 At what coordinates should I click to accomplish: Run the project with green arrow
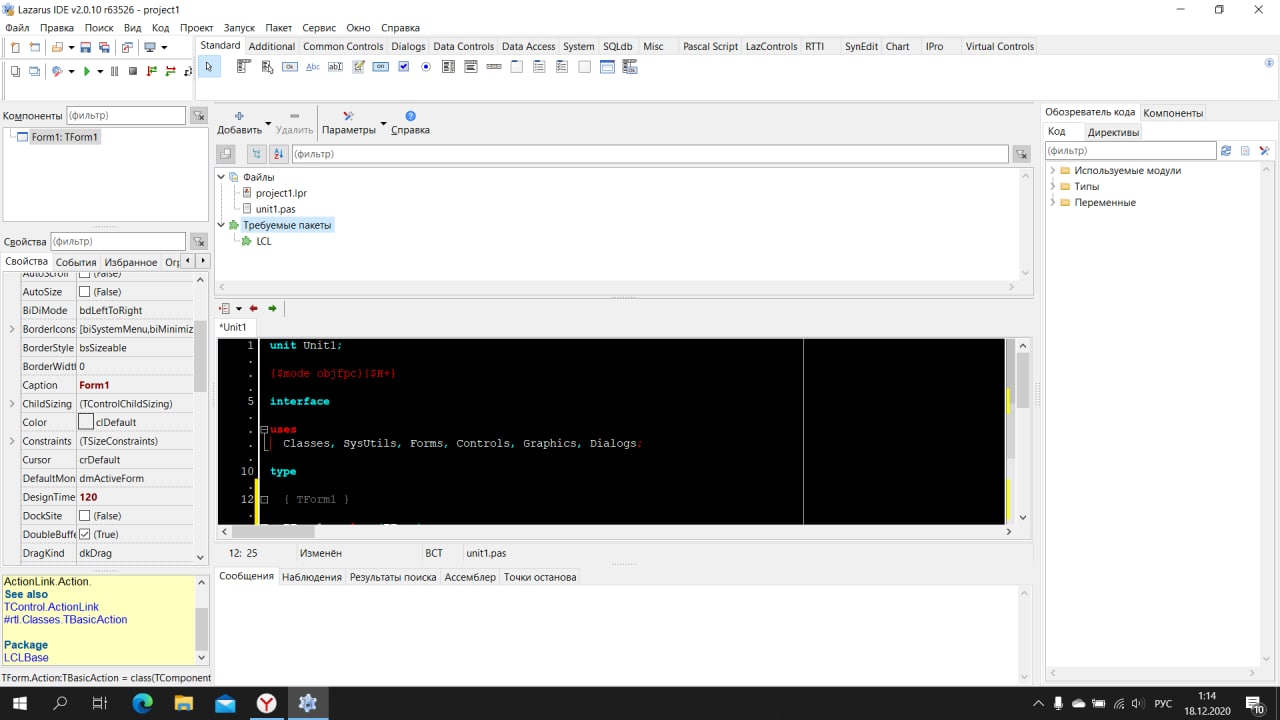pyautogui.click(x=87, y=71)
